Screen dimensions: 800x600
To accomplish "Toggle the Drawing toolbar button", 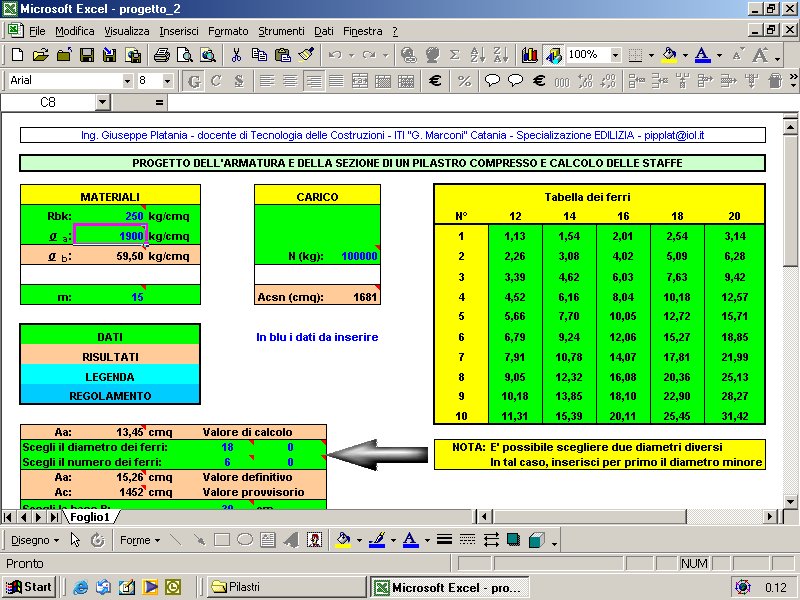I will pyautogui.click(x=553, y=55).
